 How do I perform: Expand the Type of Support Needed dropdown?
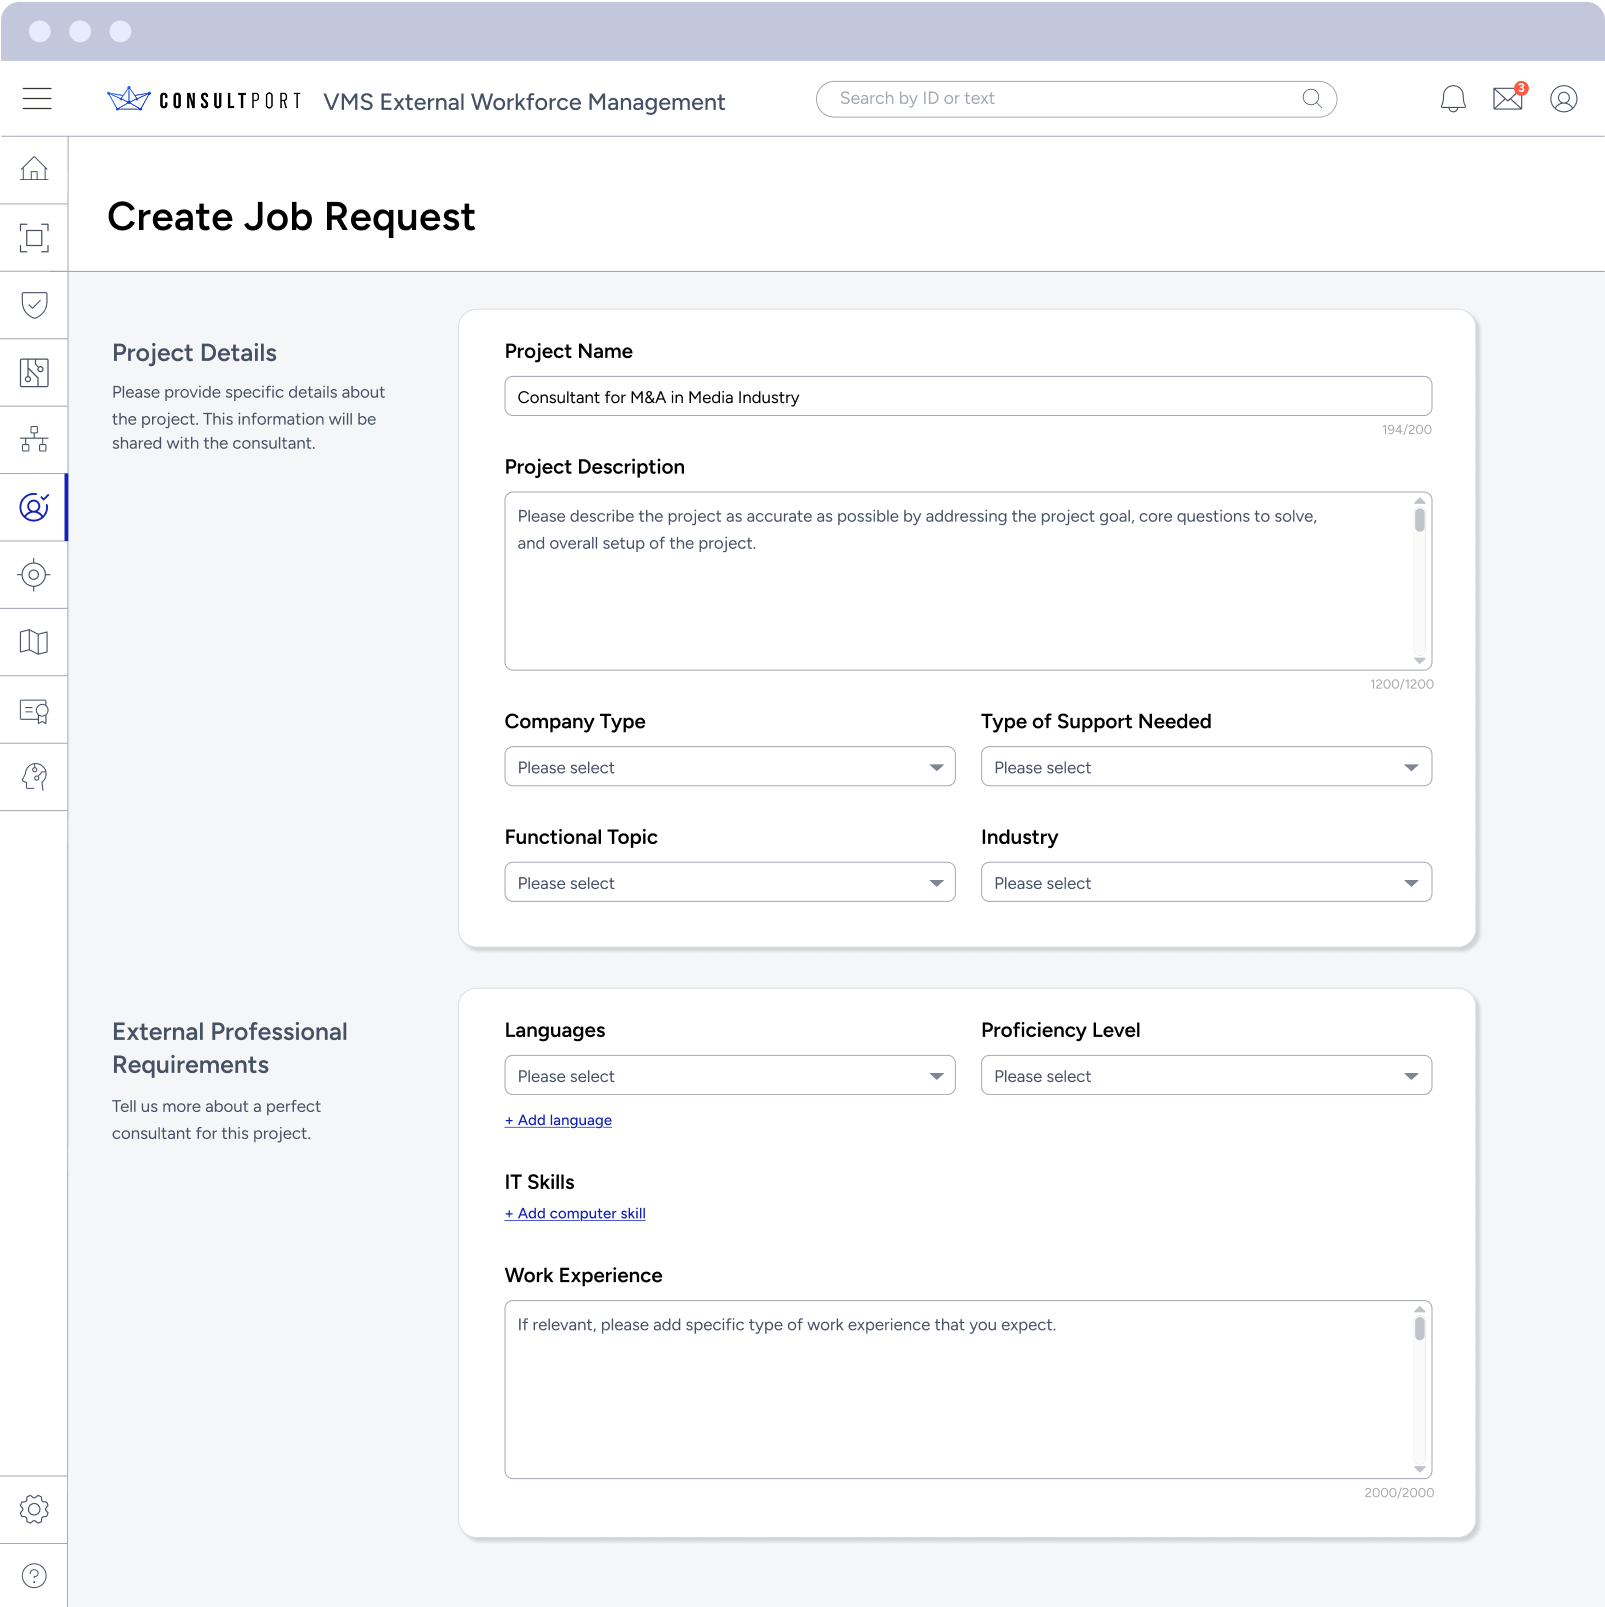[1205, 767]
